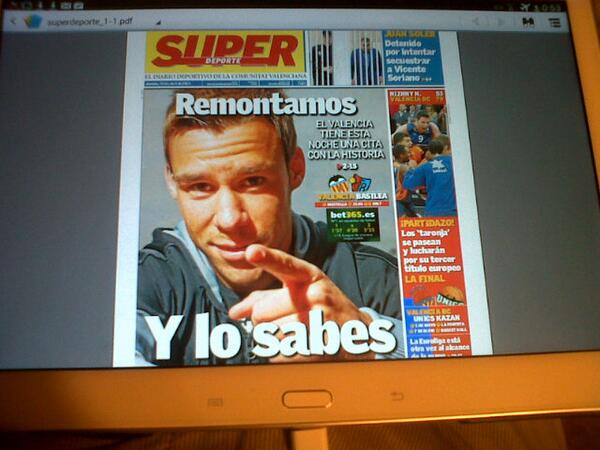Tap the 'Remontamos' headline

pos(266,105)
